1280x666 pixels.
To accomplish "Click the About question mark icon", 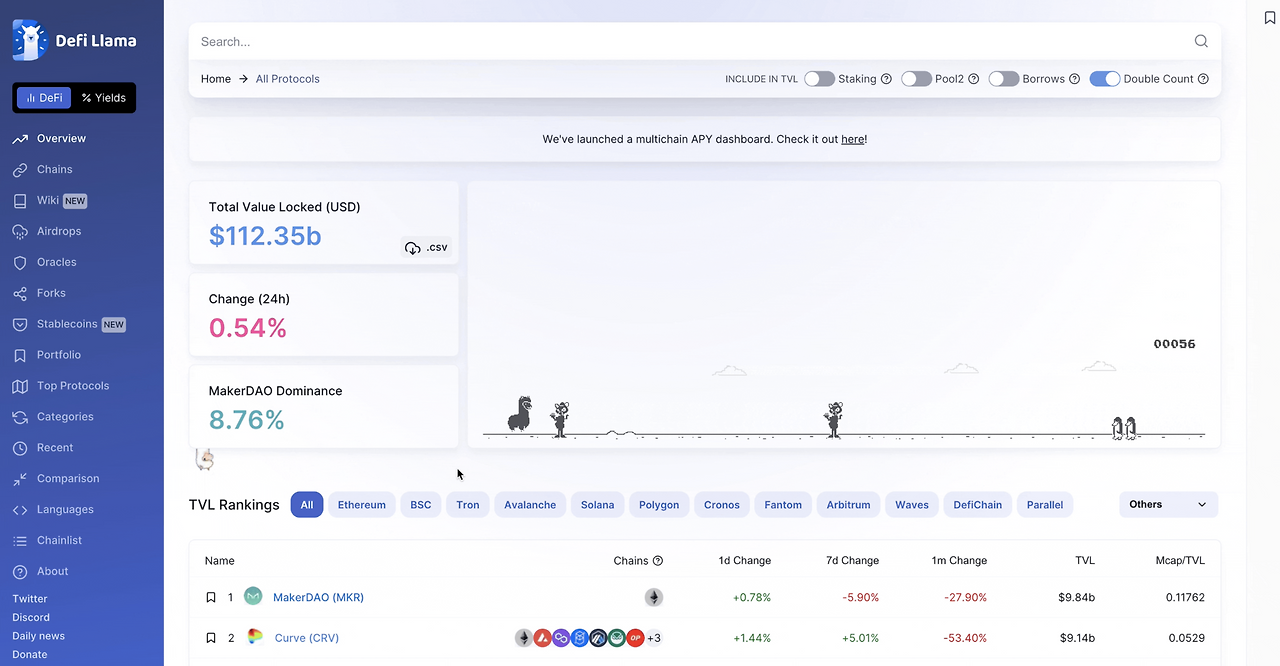I will point(19,572).
